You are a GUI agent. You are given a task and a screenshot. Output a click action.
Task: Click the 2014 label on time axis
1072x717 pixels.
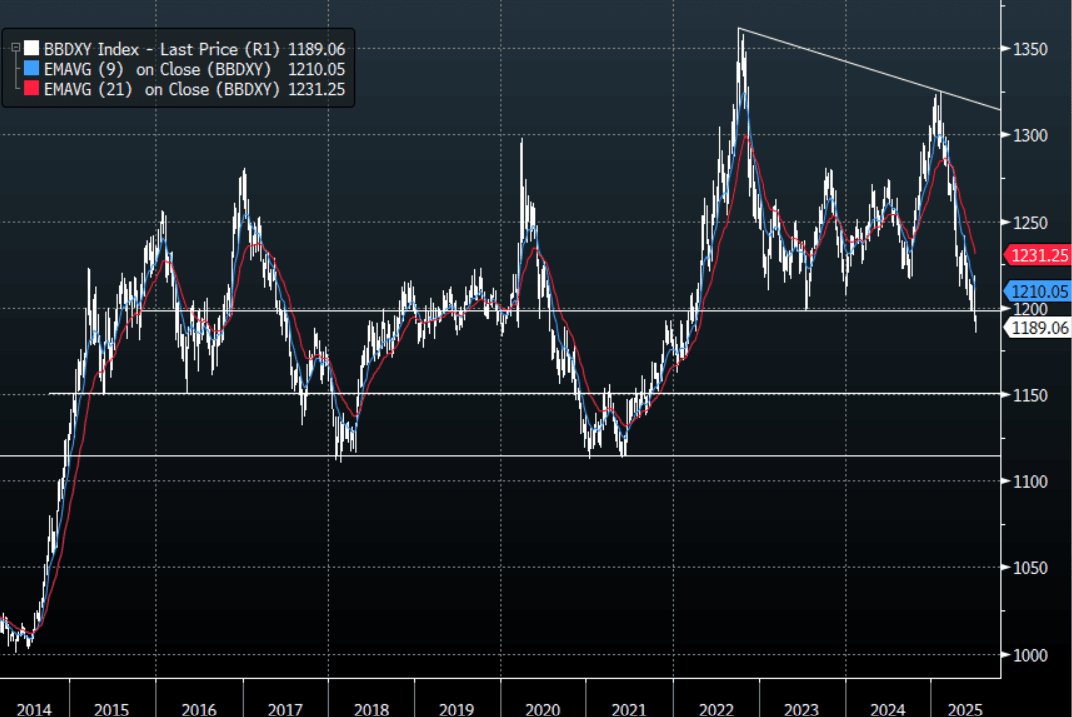[26, 709]
